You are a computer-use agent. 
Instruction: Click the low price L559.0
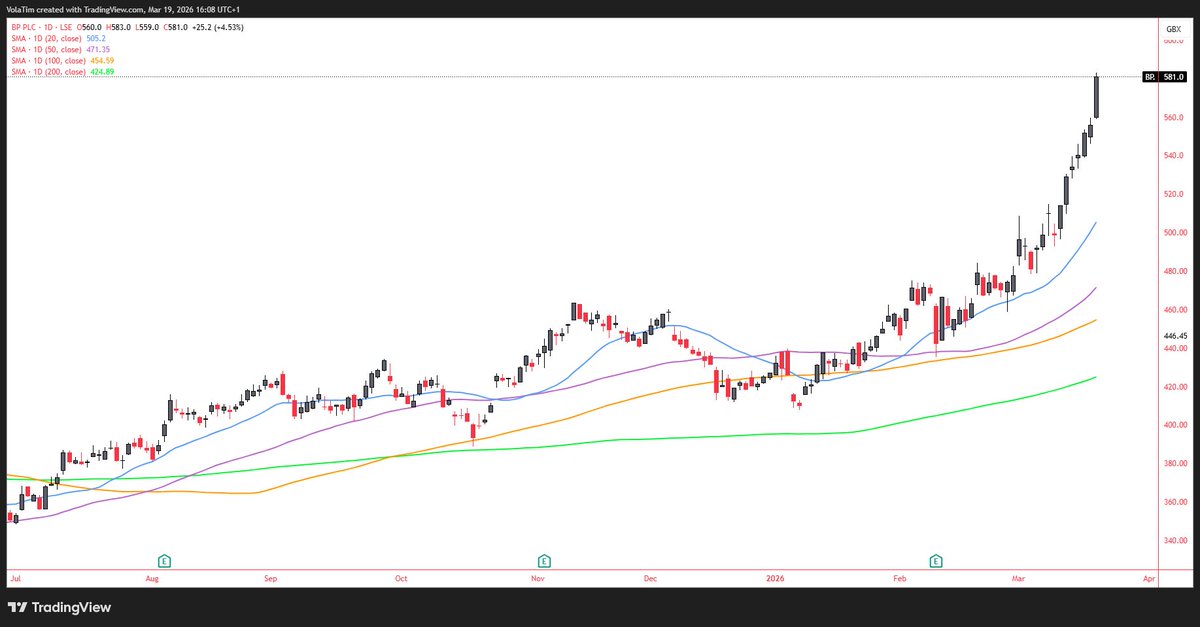pyautogui.click(x=146, y=29)
